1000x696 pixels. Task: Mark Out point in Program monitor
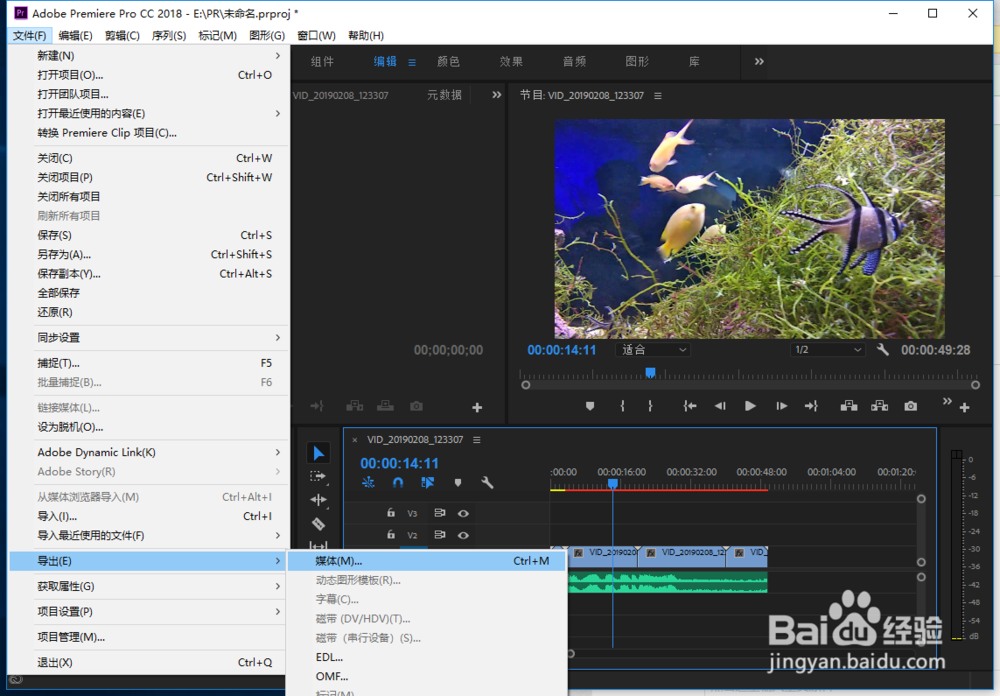click(x=650, y=406)
